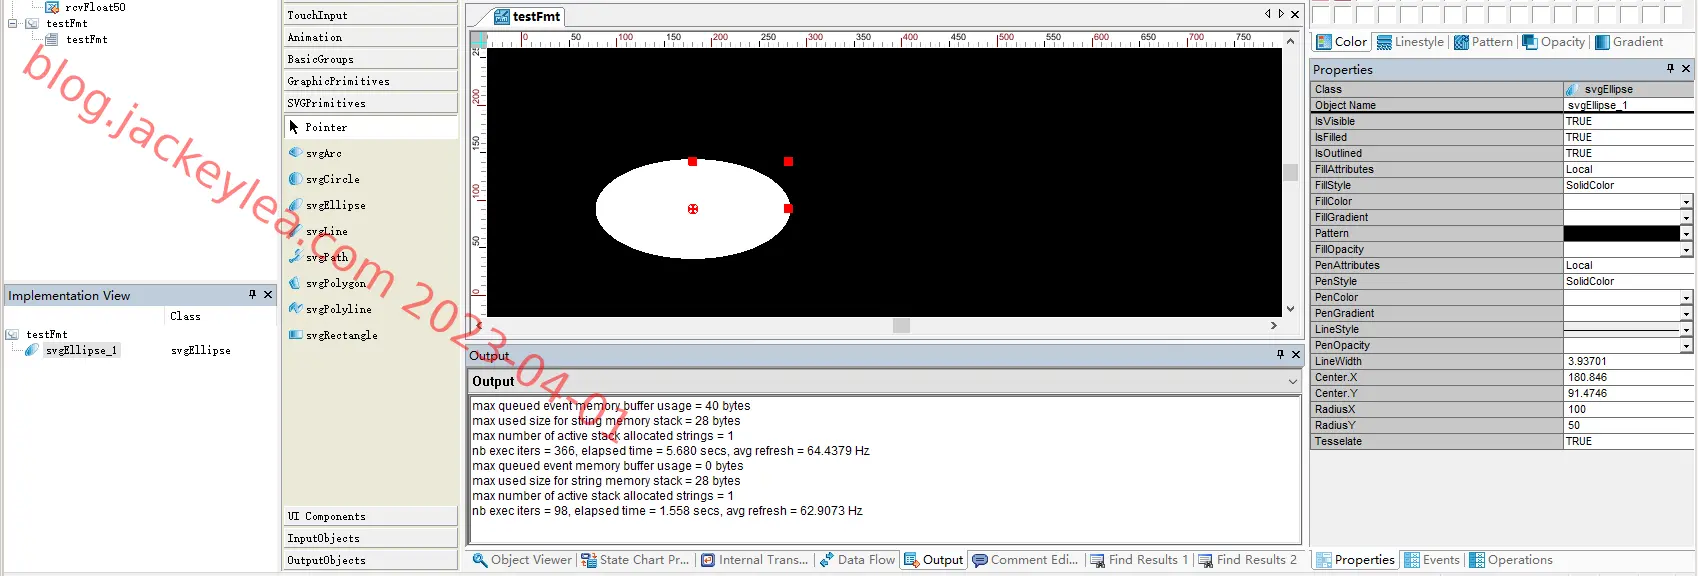This screenshot has width=1698, height=576.
Task: Collapse the SVGPrimitives toolbox group
Action: click(370, 103)
